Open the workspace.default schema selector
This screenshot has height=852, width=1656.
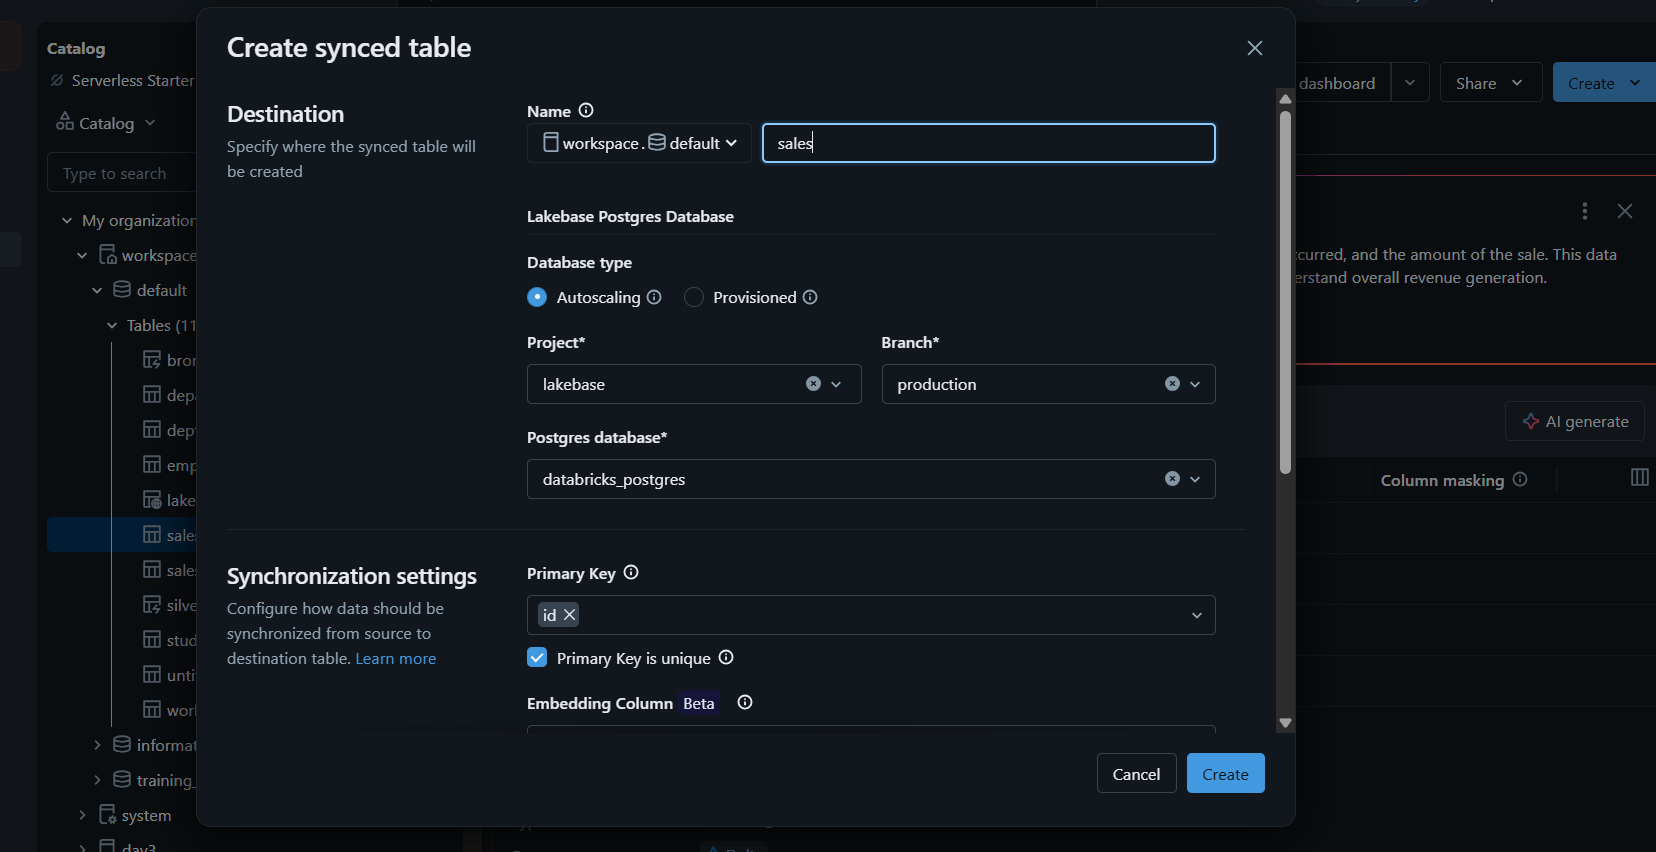639,143
